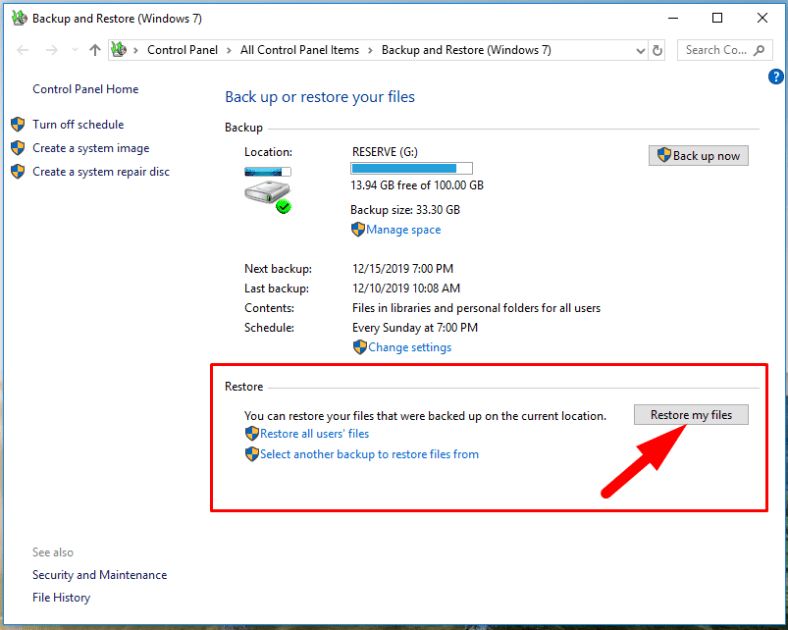The width and height of the screenshot is (788, 630).
Task: Click the next backup date 12/15/2019 7:00 PM
Action: (x=403, y=269)
